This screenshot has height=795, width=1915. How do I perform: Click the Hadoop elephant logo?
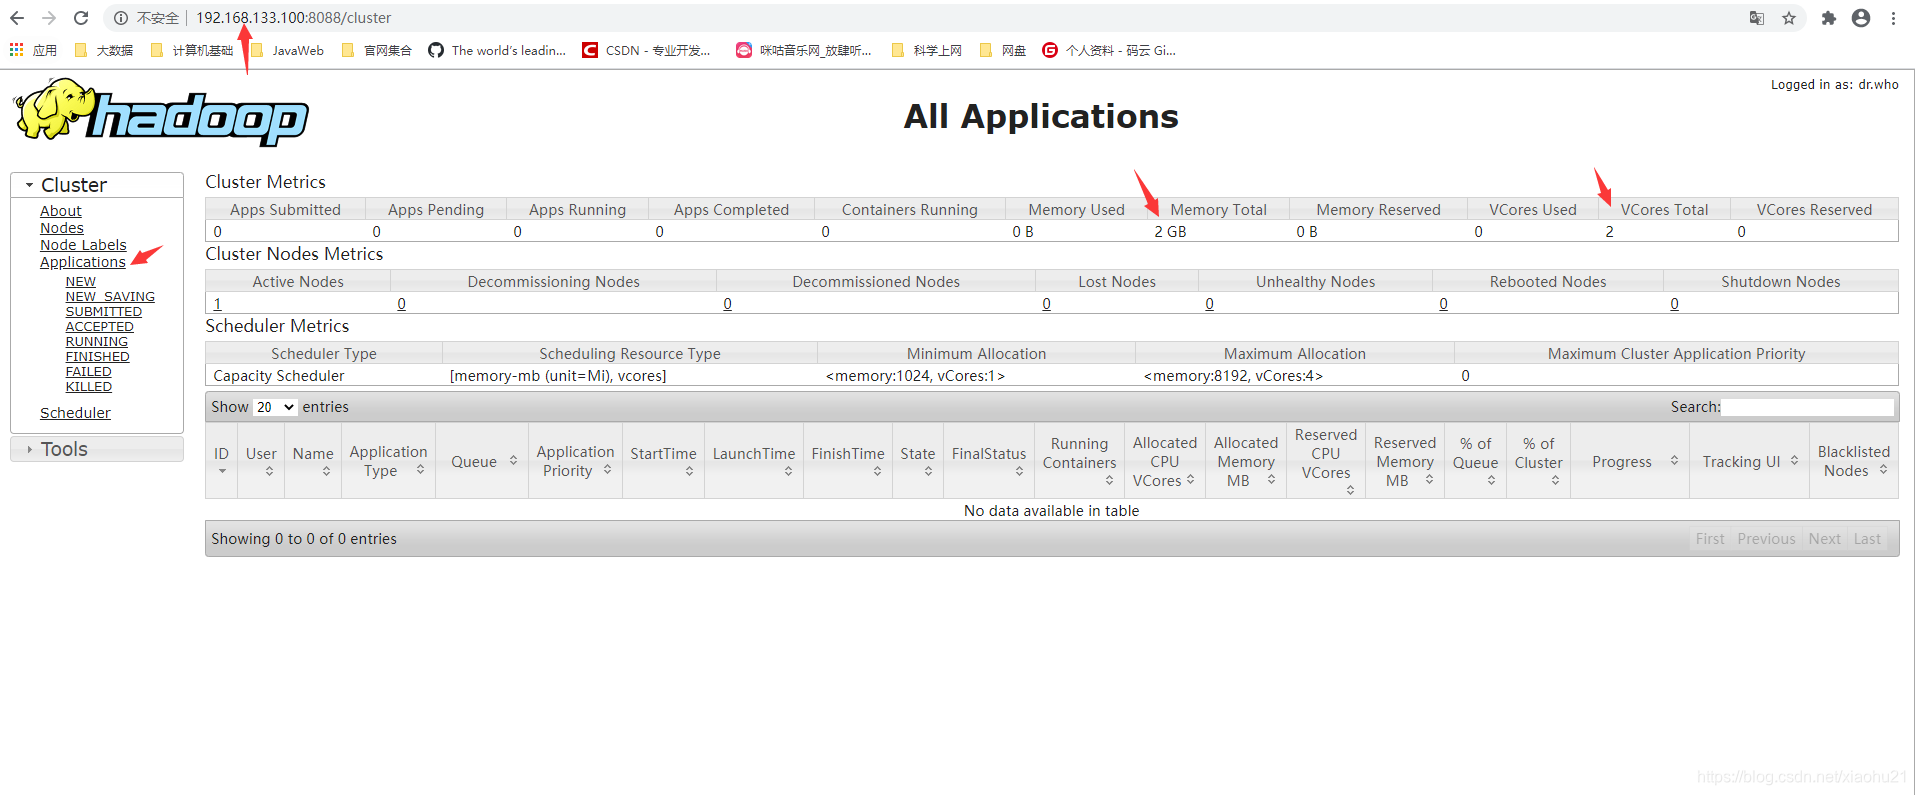(x=162, y=112)
